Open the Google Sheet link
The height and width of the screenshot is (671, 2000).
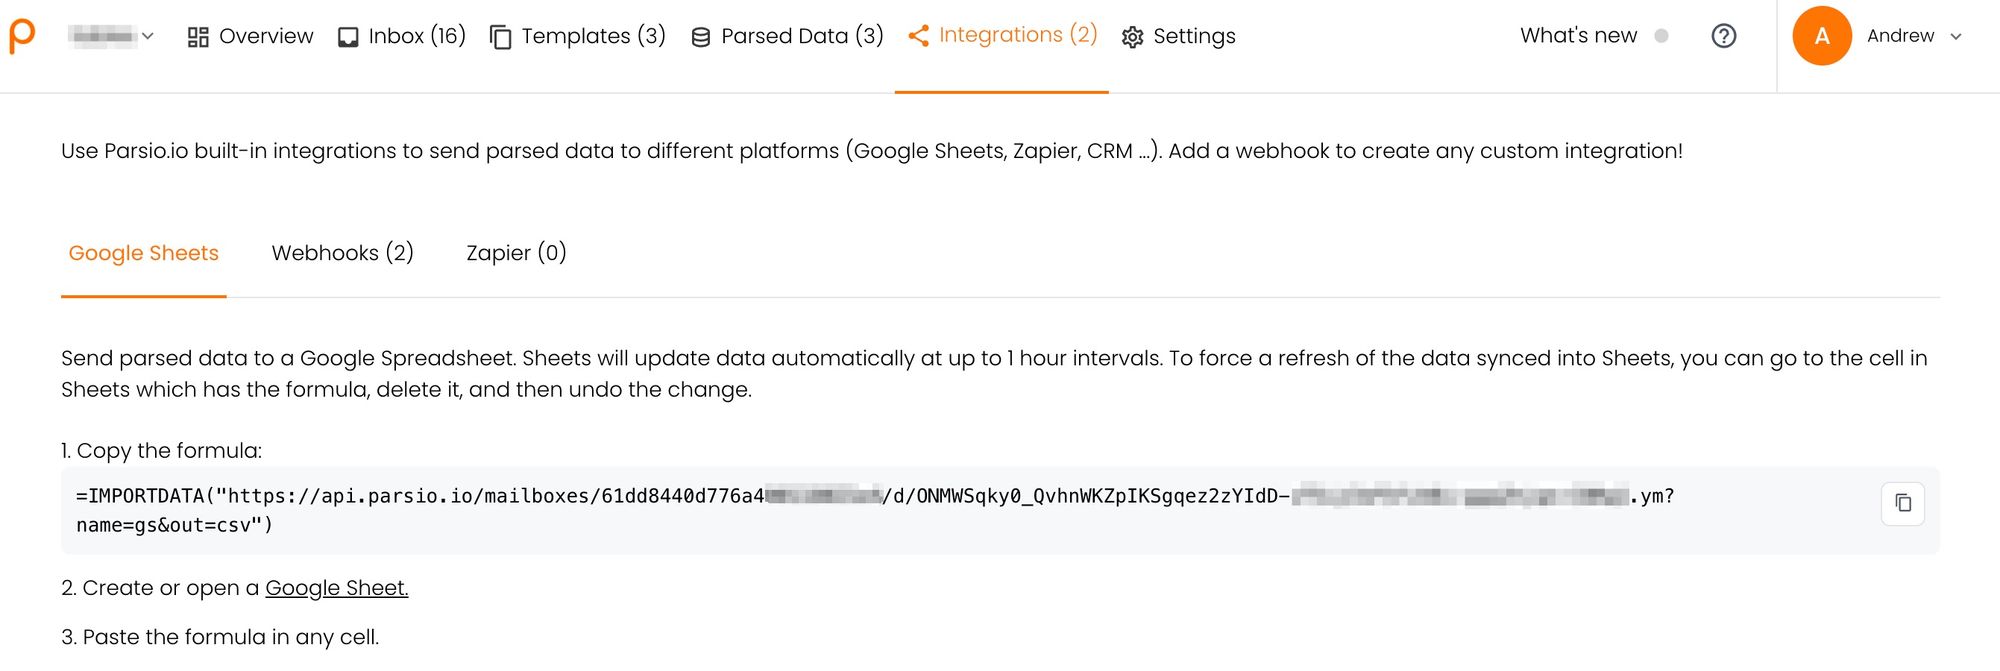point(336,588)
